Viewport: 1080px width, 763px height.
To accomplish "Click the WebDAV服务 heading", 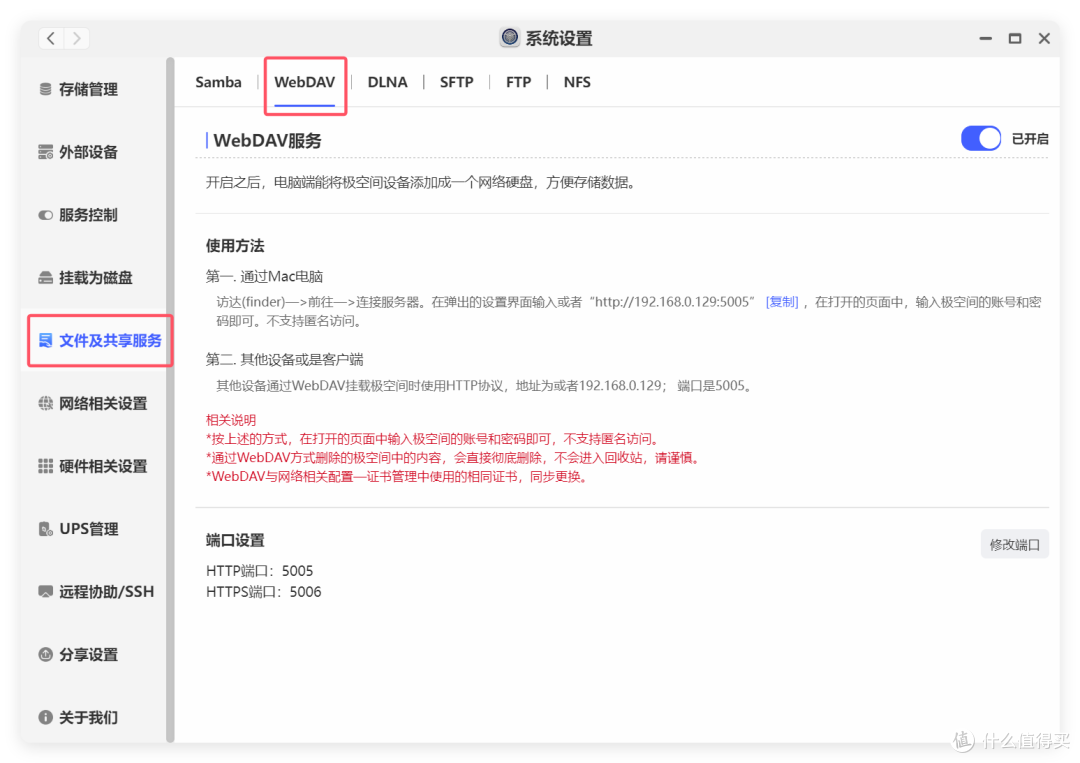I will coord(267,140).
